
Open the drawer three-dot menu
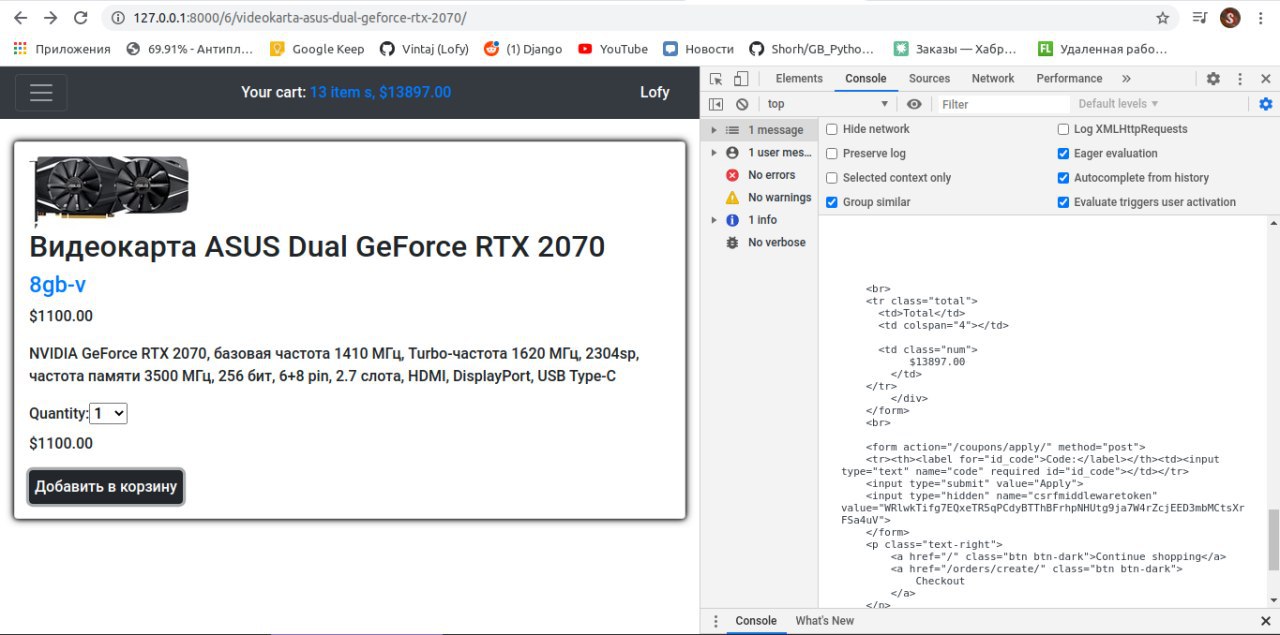tap(715, 621)
